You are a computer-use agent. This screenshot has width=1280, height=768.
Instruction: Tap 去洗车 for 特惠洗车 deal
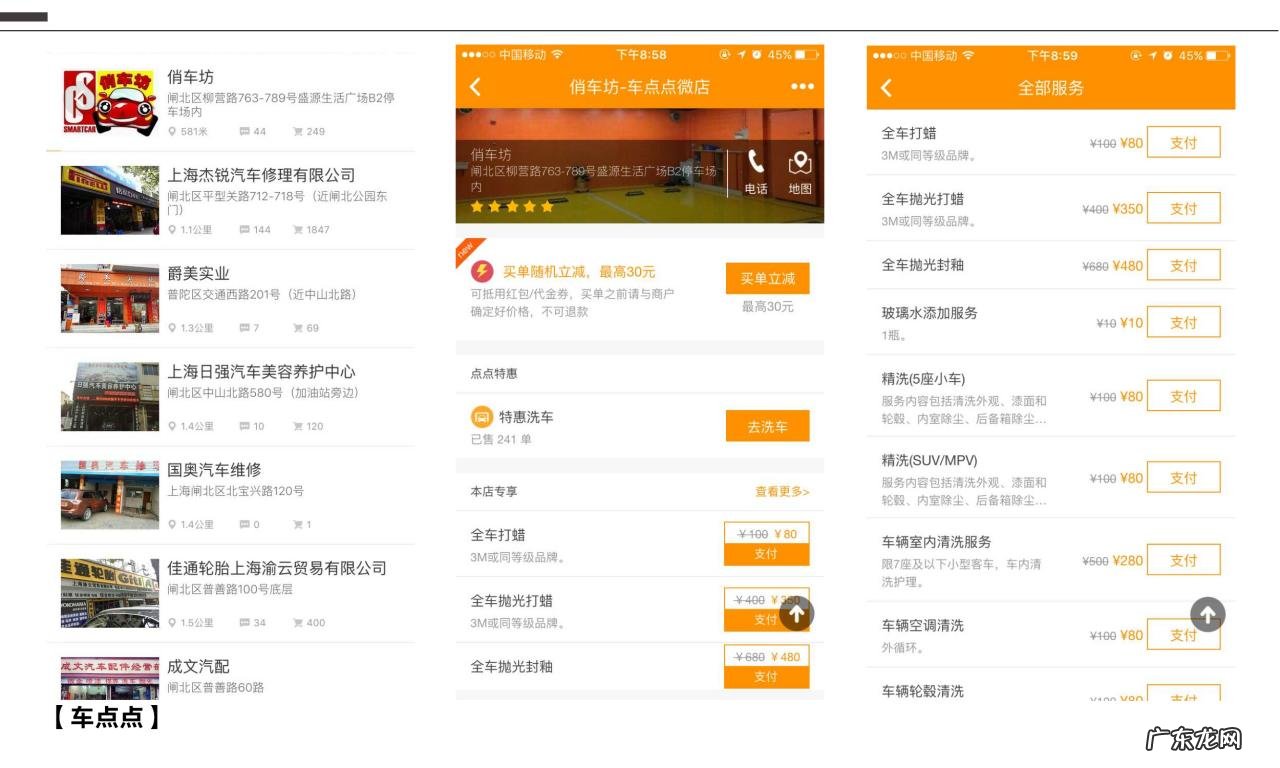click(766, 425)
